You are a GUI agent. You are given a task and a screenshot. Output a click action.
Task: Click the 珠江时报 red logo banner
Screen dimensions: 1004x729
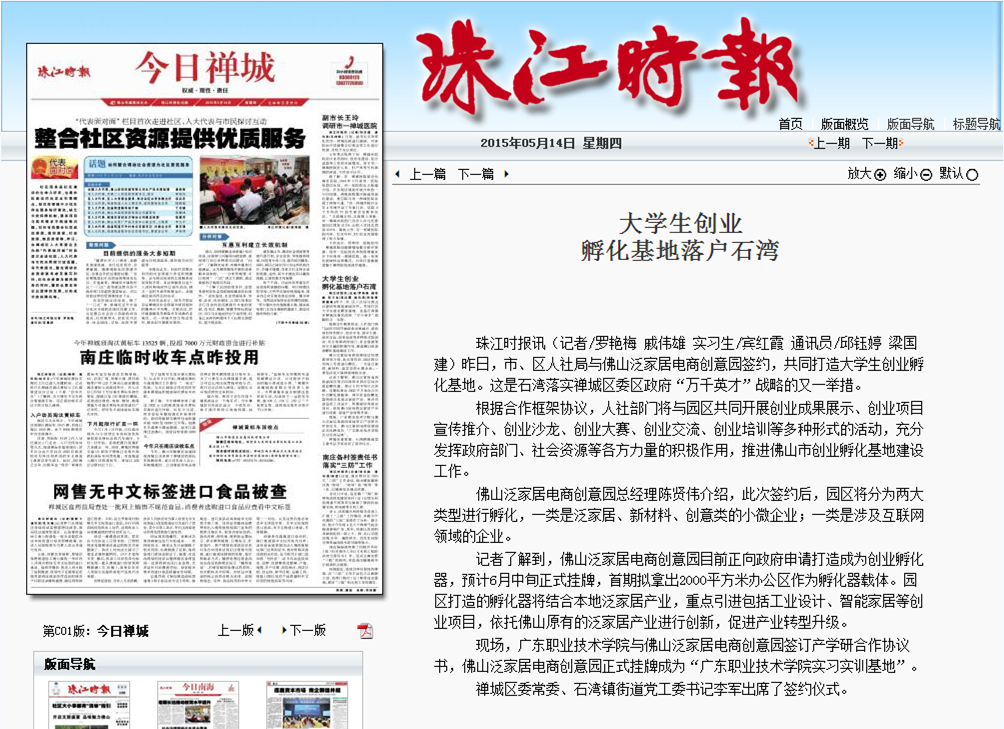(x=607, y=65)
